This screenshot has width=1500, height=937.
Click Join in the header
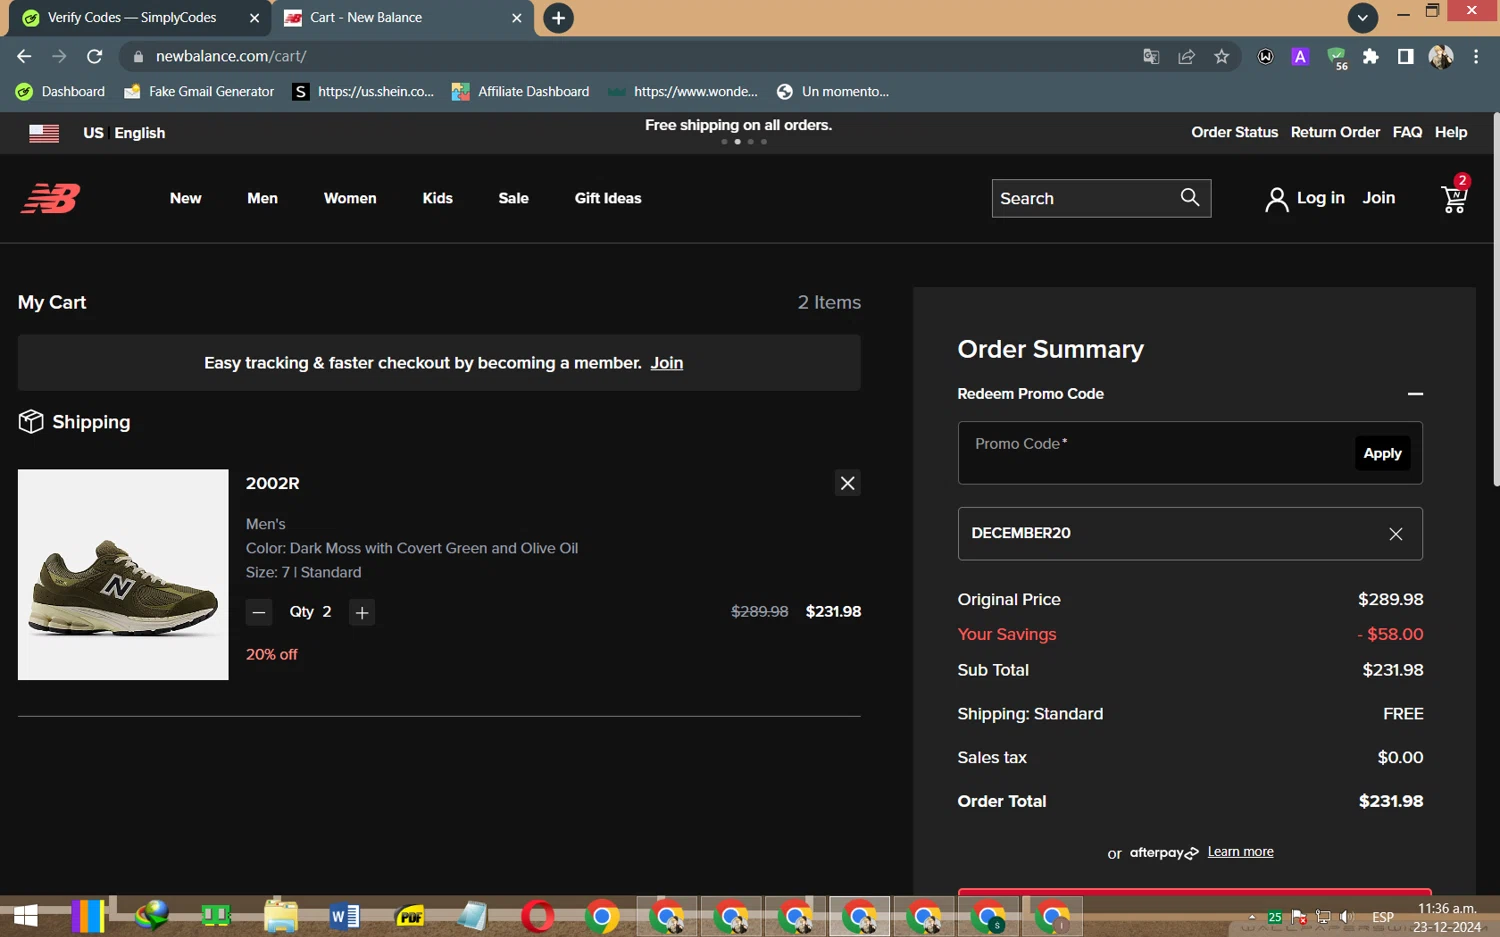point(1378,198)
